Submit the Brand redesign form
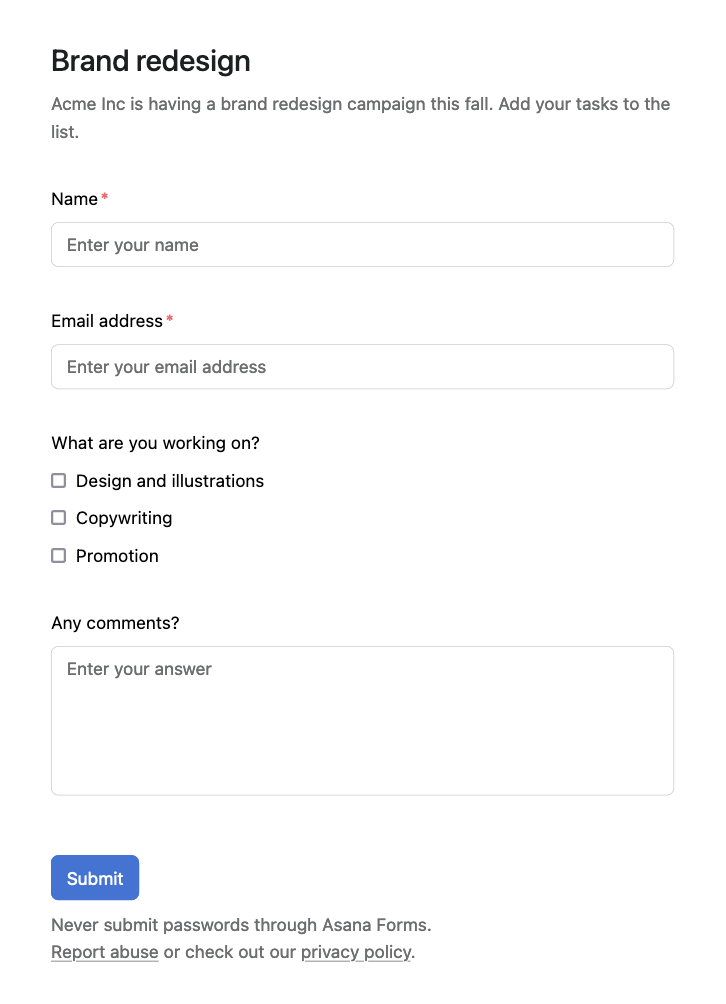Screen dimensions: 726x1004 click(95, 878)
